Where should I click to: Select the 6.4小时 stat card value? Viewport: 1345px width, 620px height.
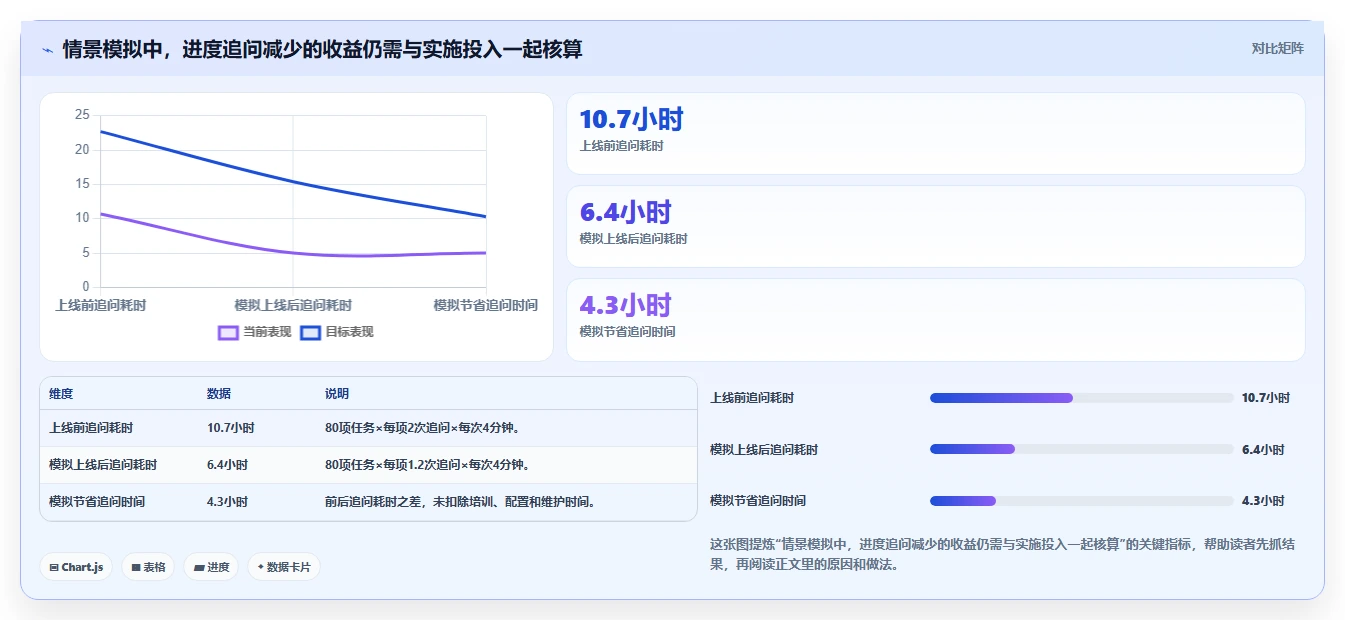(x=625, y=212)
